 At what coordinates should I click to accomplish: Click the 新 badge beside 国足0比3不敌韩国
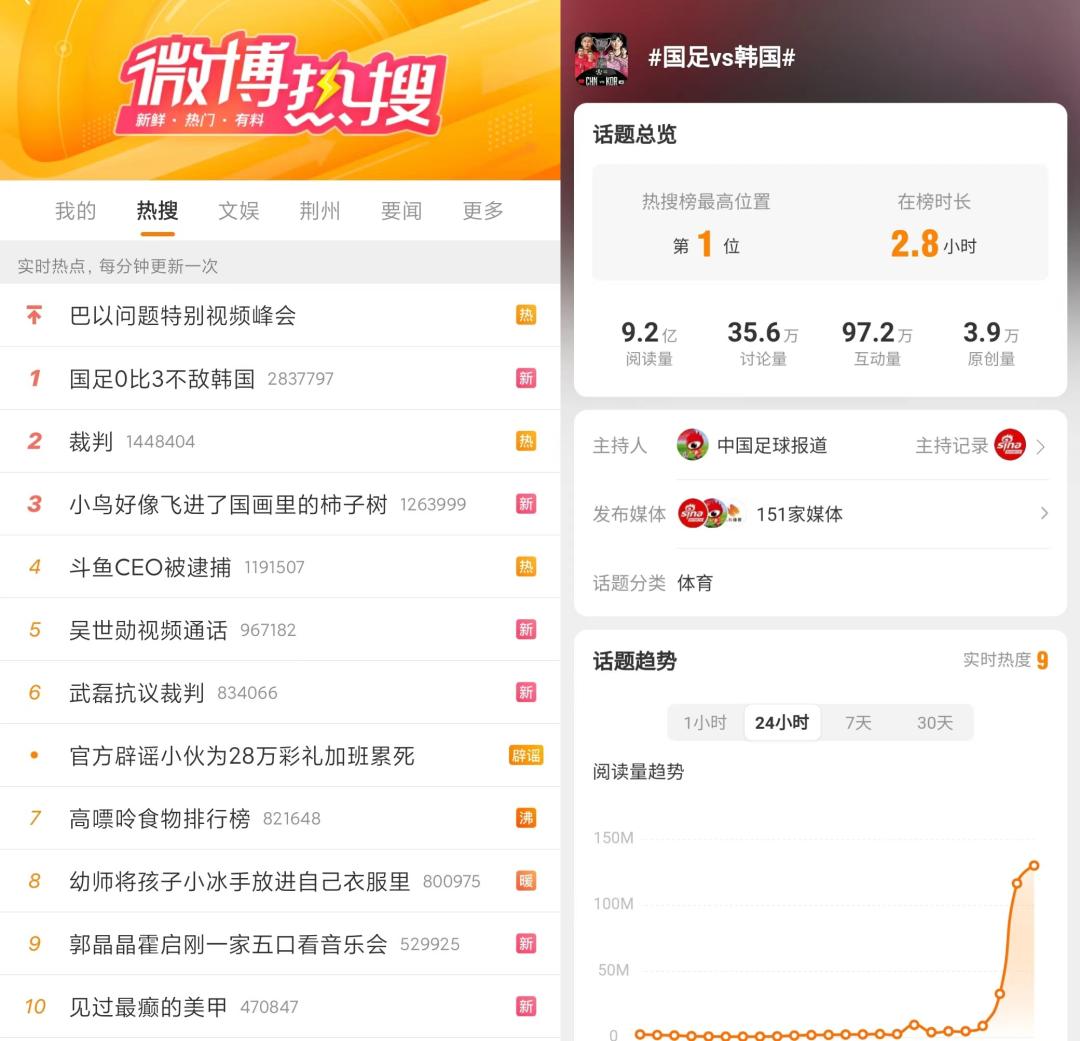[526, 378]
